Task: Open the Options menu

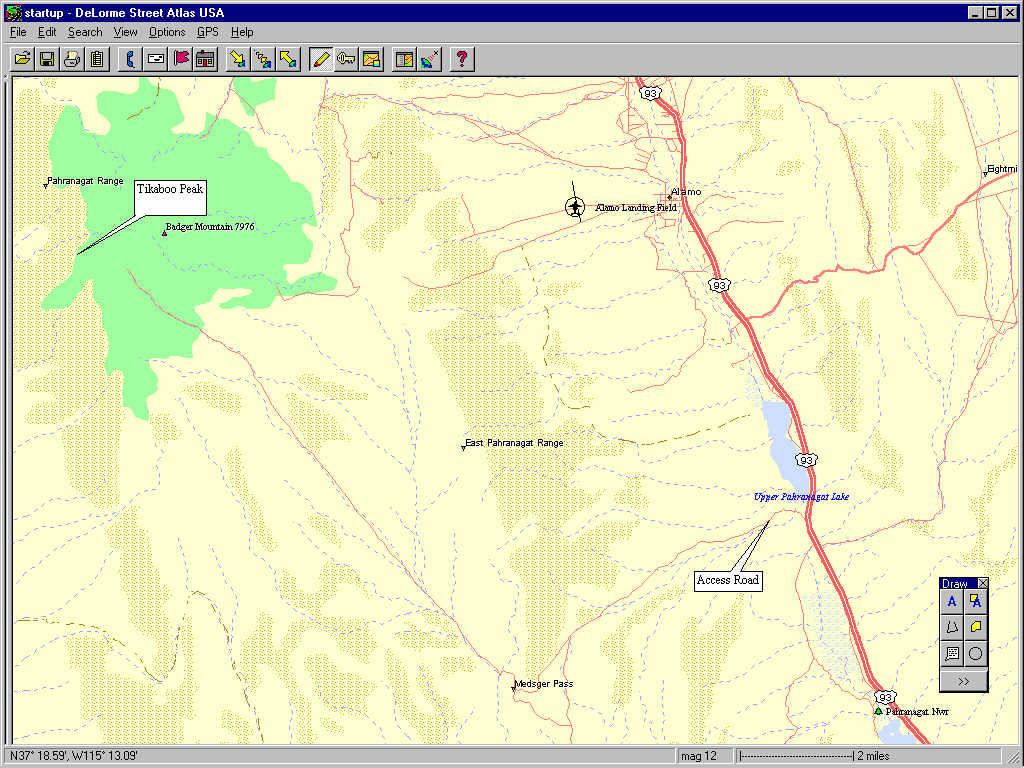Action: [x=167, y=32]
